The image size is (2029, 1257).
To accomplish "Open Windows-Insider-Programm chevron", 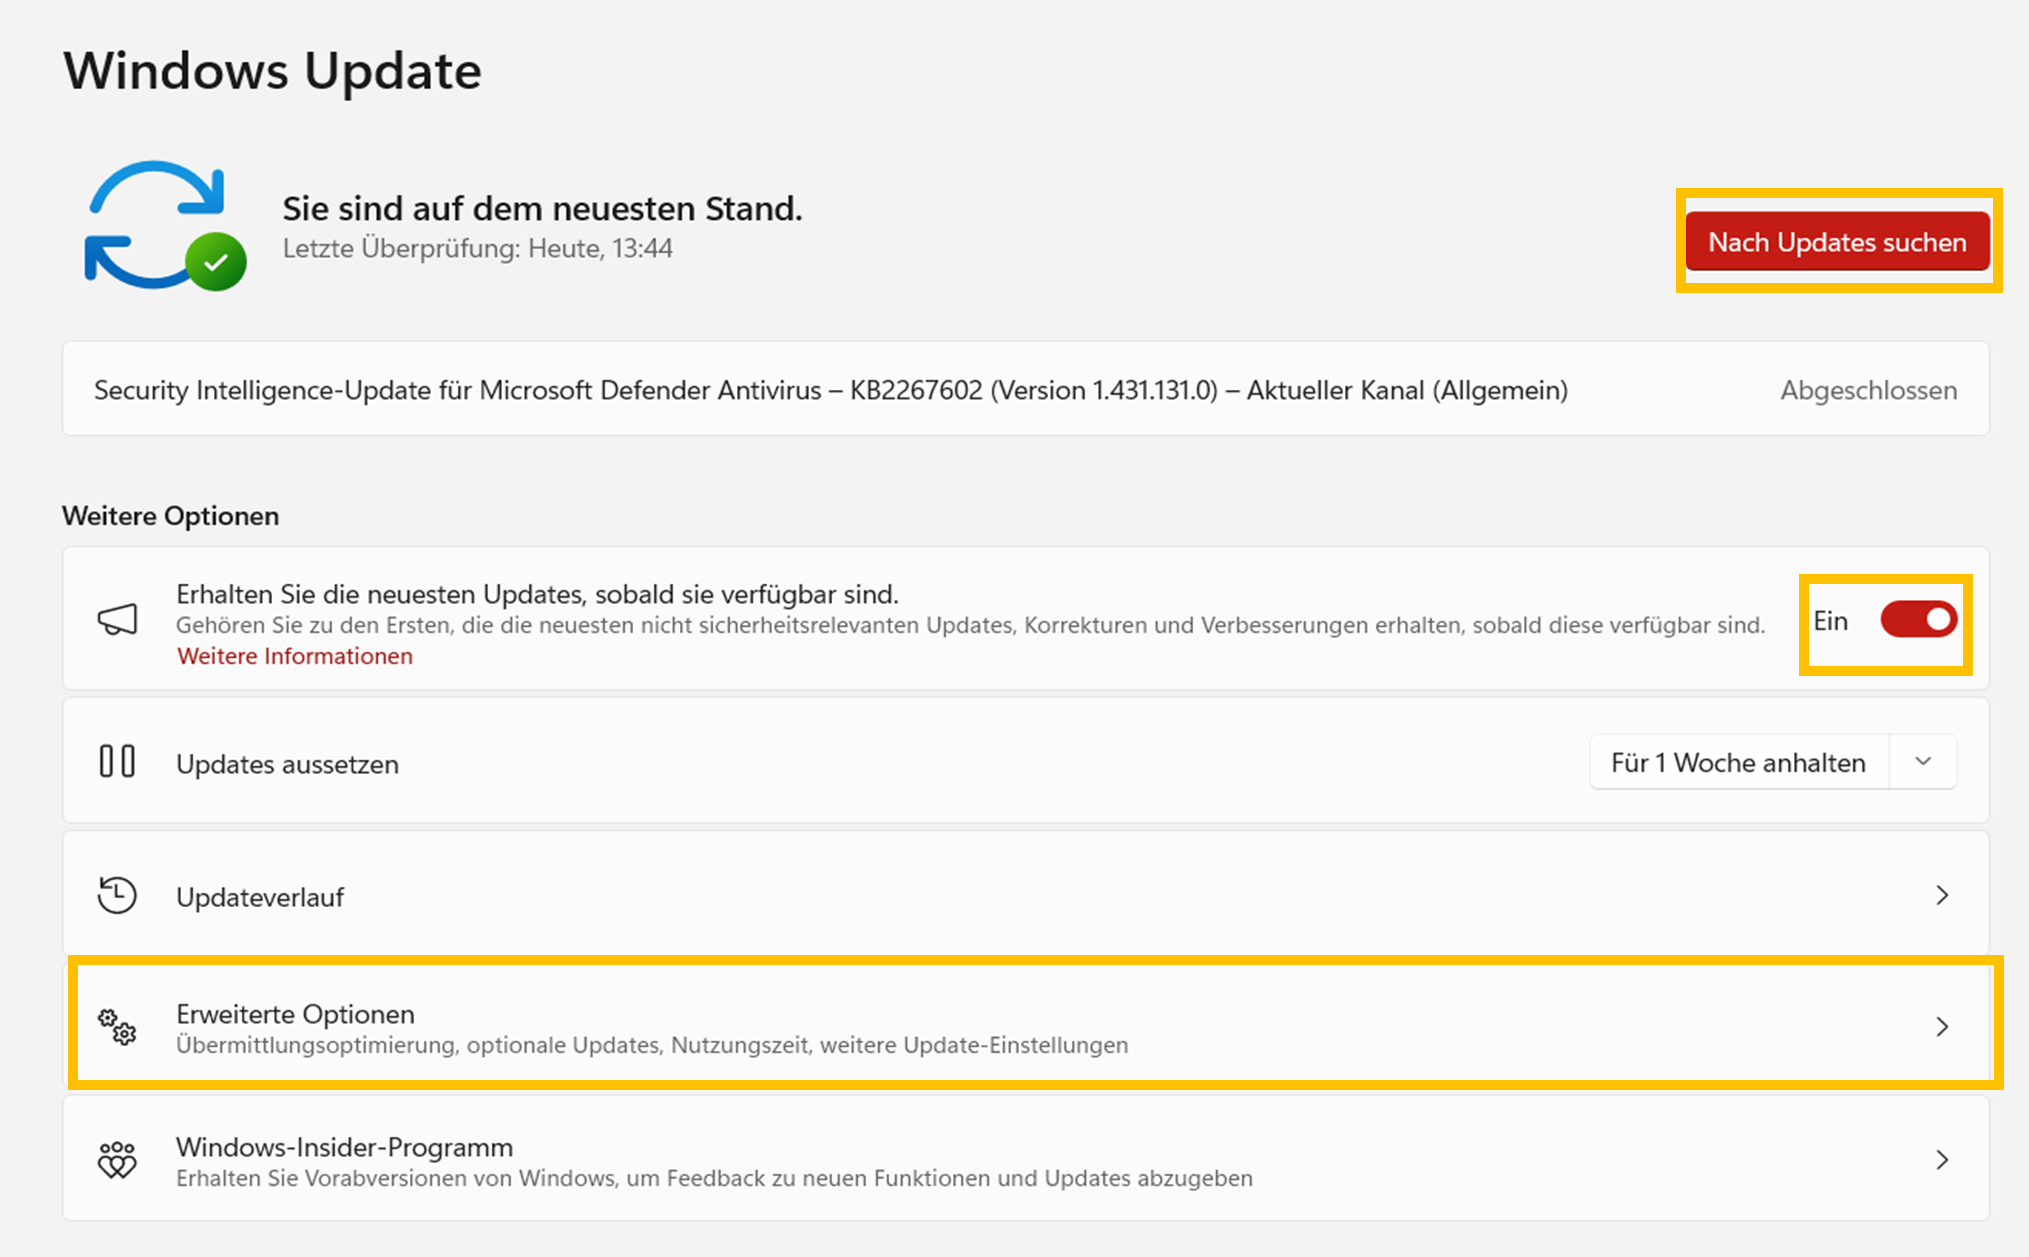I will [1942, 1160].
